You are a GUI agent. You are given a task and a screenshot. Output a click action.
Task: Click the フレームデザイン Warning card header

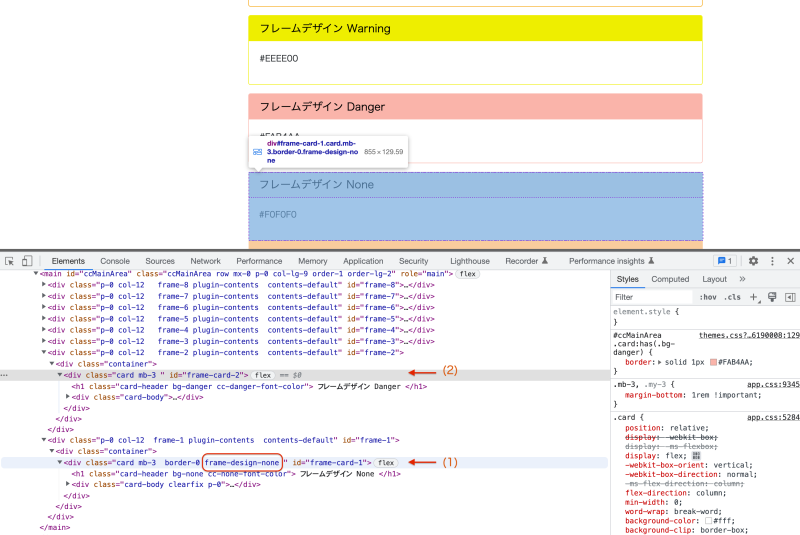click(475, 28)
